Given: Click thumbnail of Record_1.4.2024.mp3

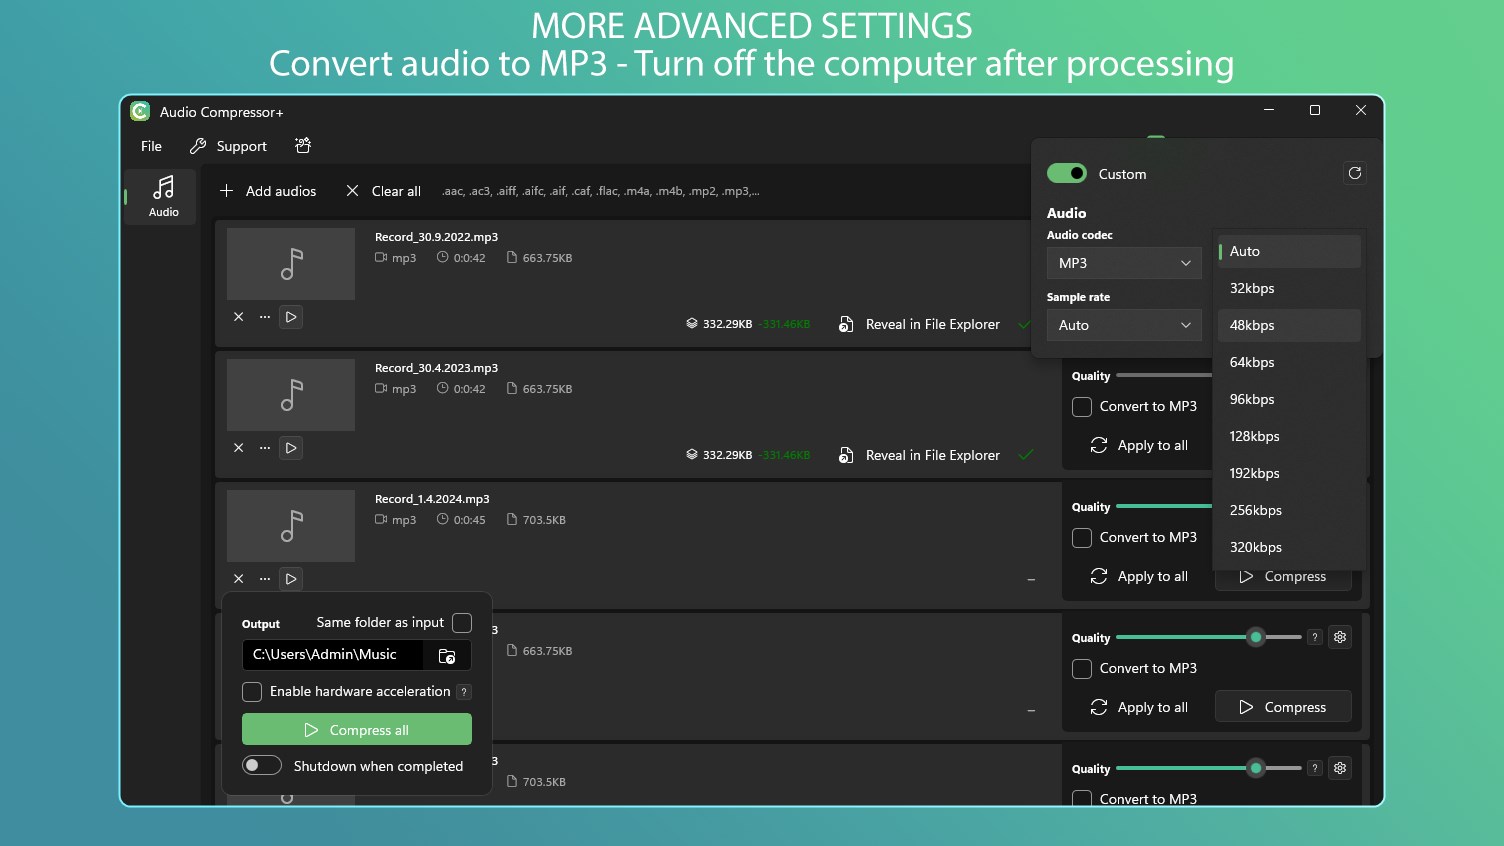Looking at the screenshot, I should tap(291, 526).
